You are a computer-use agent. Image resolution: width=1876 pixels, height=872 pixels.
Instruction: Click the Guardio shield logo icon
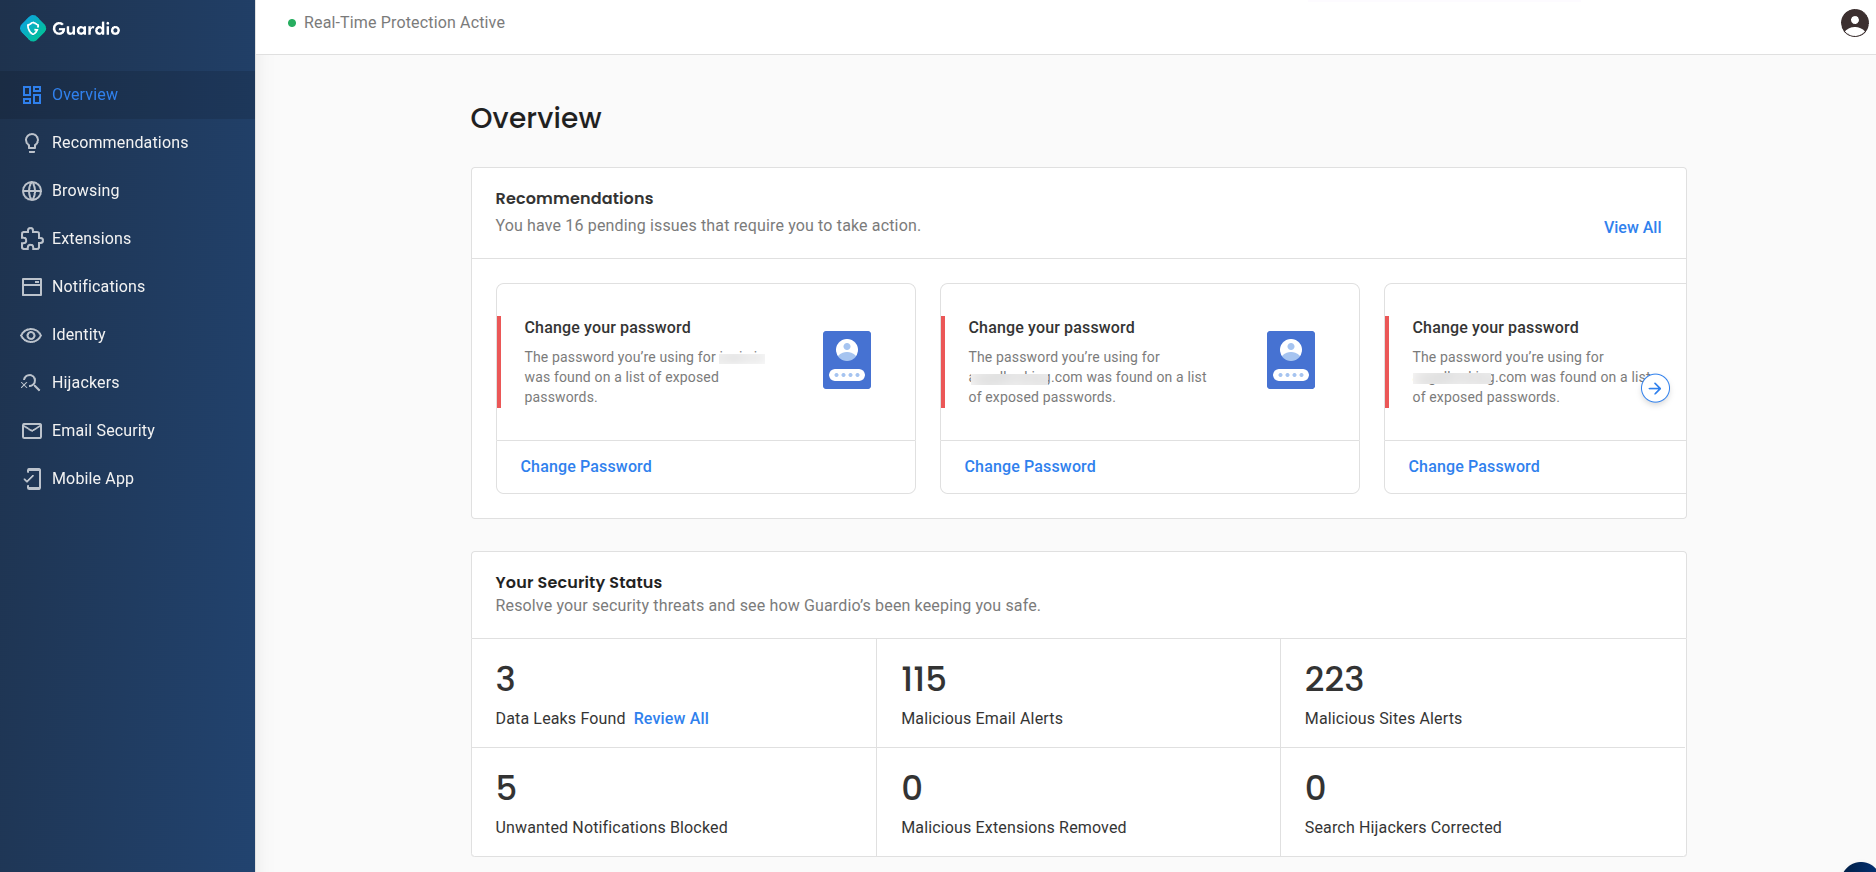(x=33, y=28)
